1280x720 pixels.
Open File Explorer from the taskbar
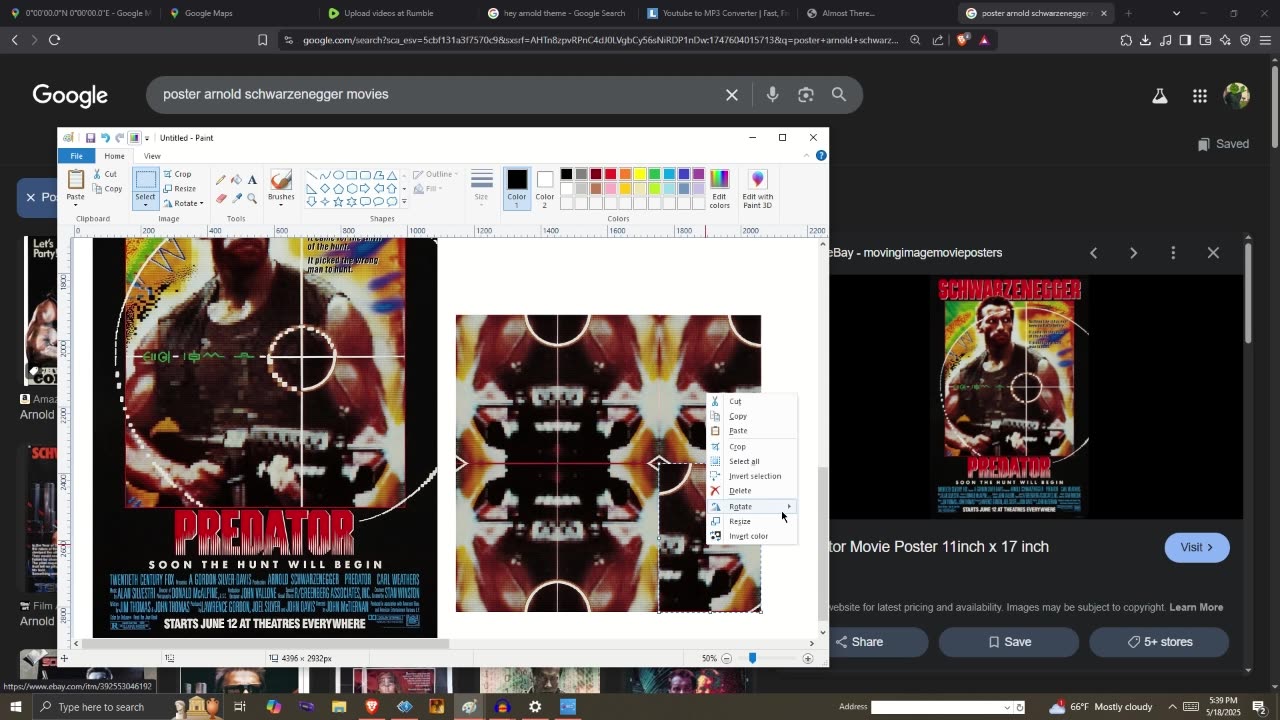338,707
